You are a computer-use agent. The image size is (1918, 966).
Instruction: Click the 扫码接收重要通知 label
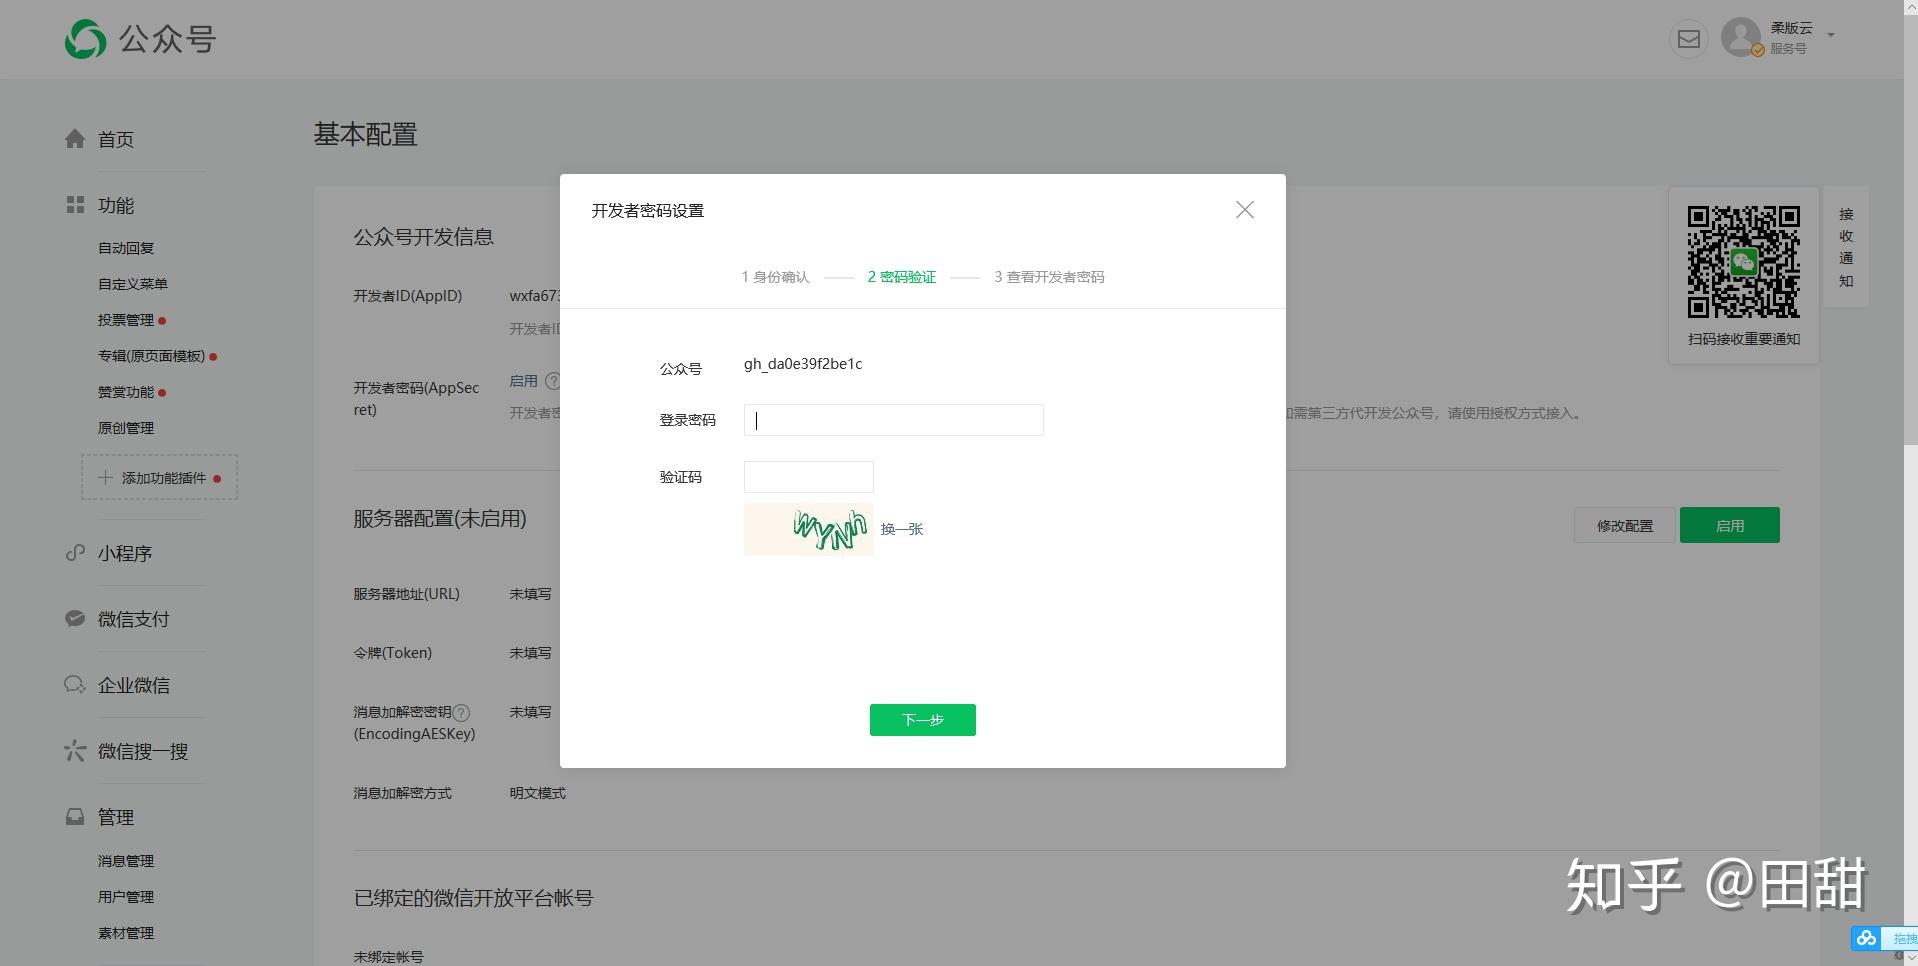click(1744, 339)
